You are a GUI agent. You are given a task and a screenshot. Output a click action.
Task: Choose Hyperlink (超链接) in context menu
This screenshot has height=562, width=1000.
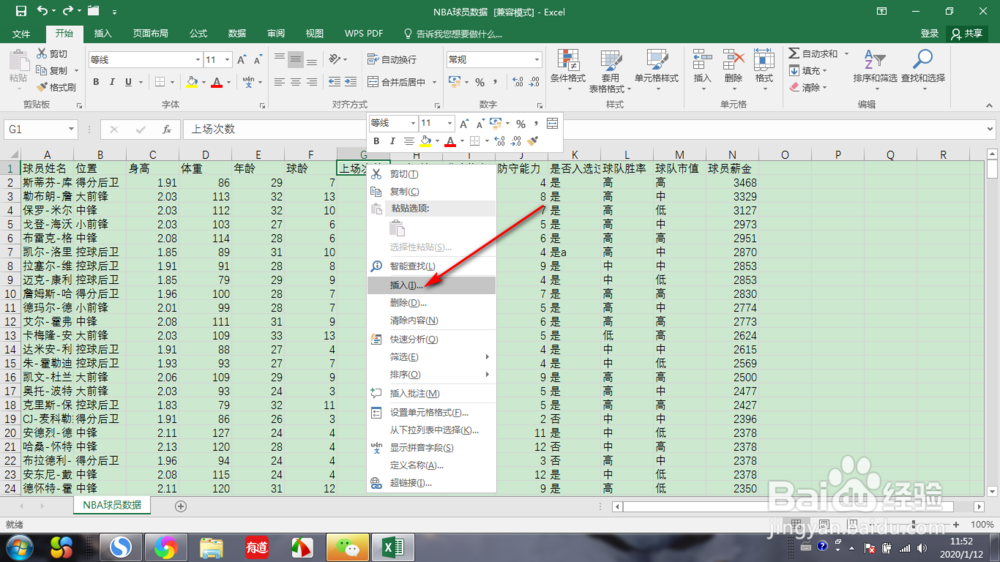pos(431,483)
